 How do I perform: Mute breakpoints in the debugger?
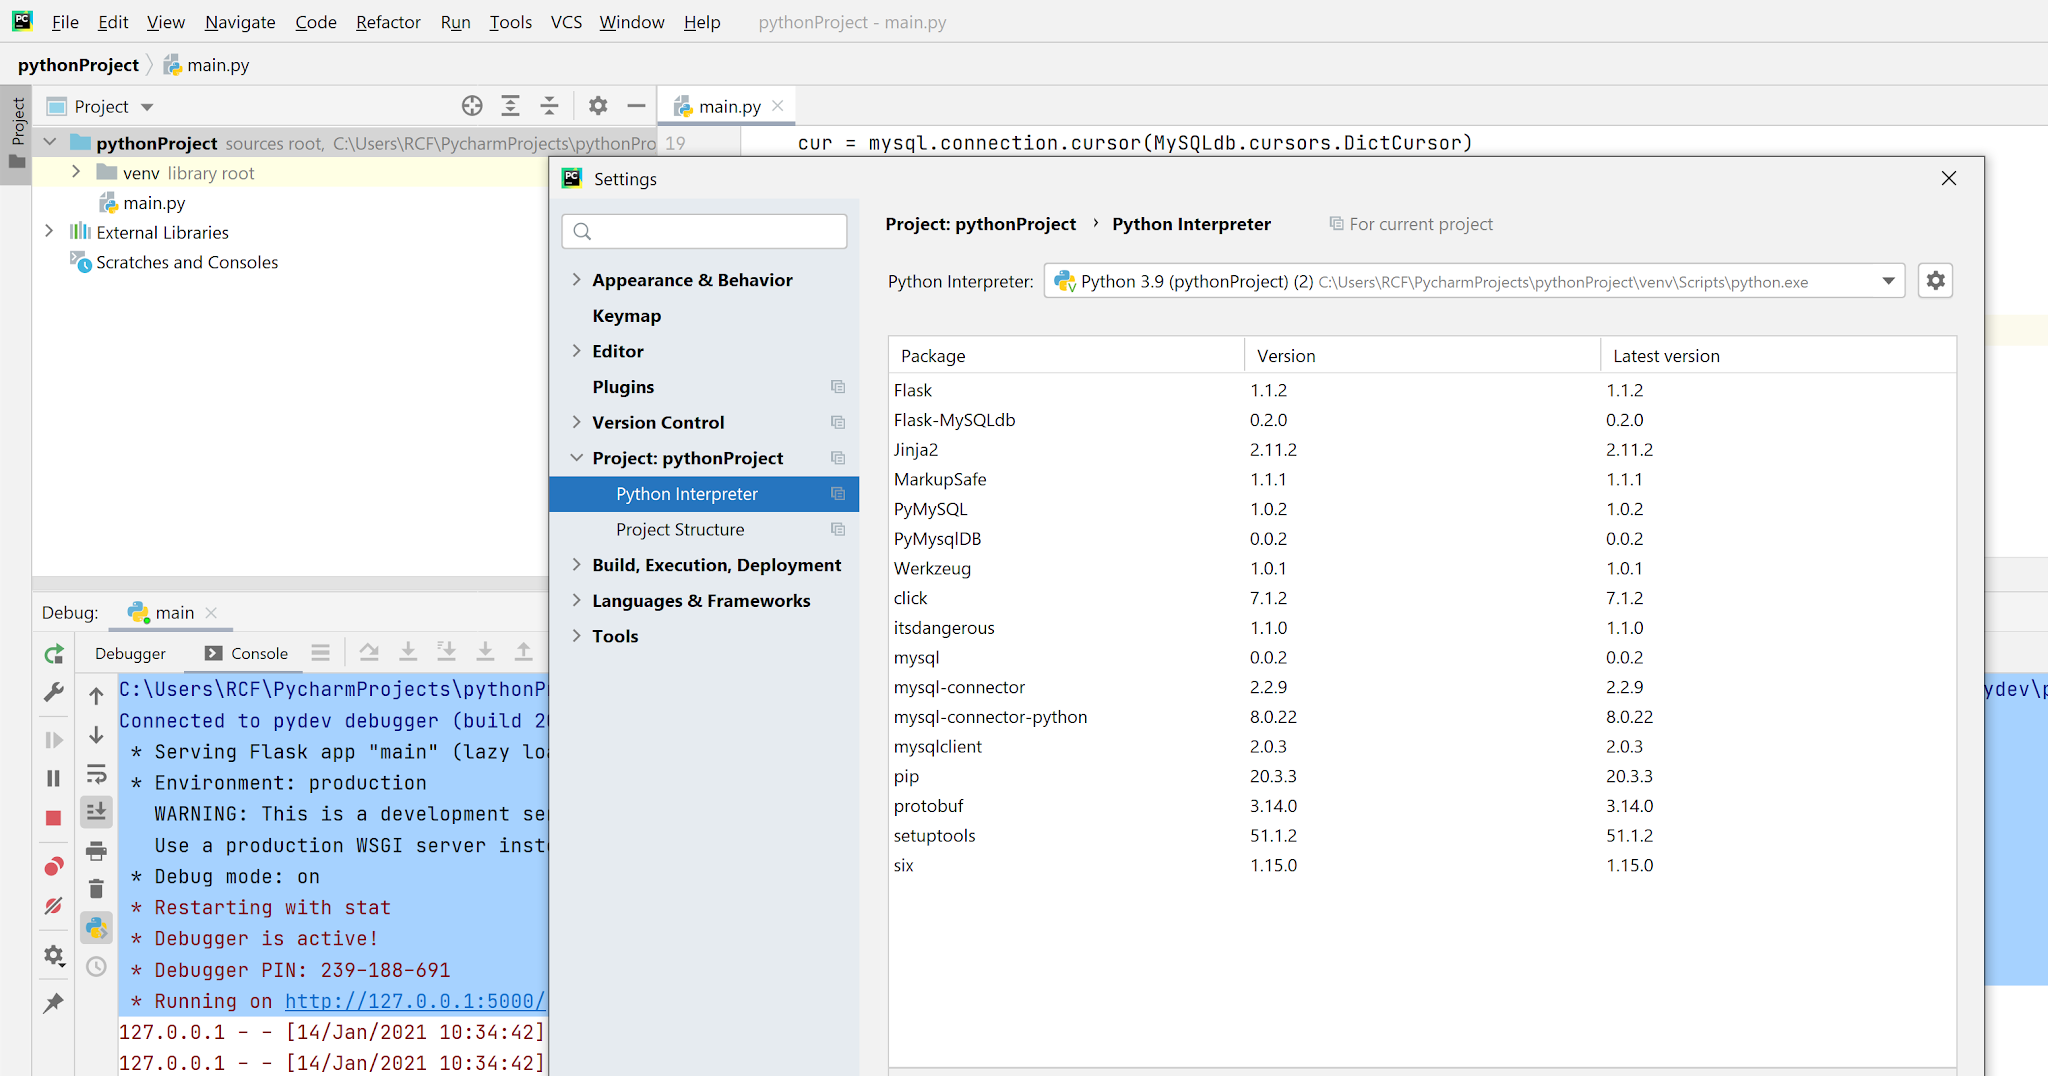(53, 906)
